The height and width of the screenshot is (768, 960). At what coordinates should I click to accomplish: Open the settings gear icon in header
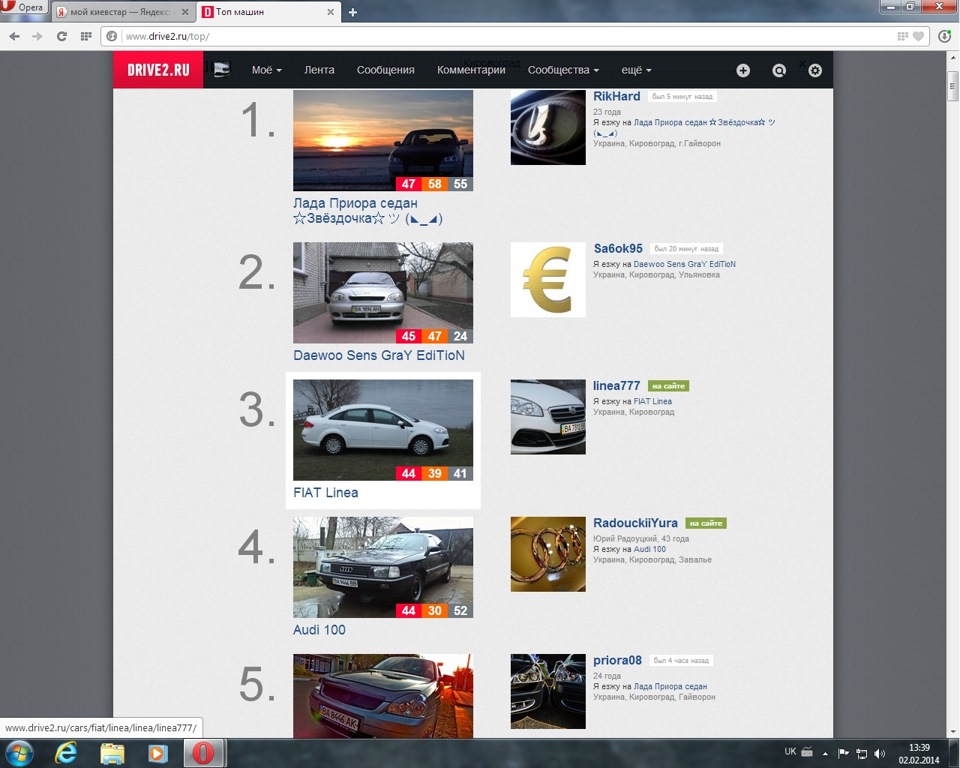point(815,70)
